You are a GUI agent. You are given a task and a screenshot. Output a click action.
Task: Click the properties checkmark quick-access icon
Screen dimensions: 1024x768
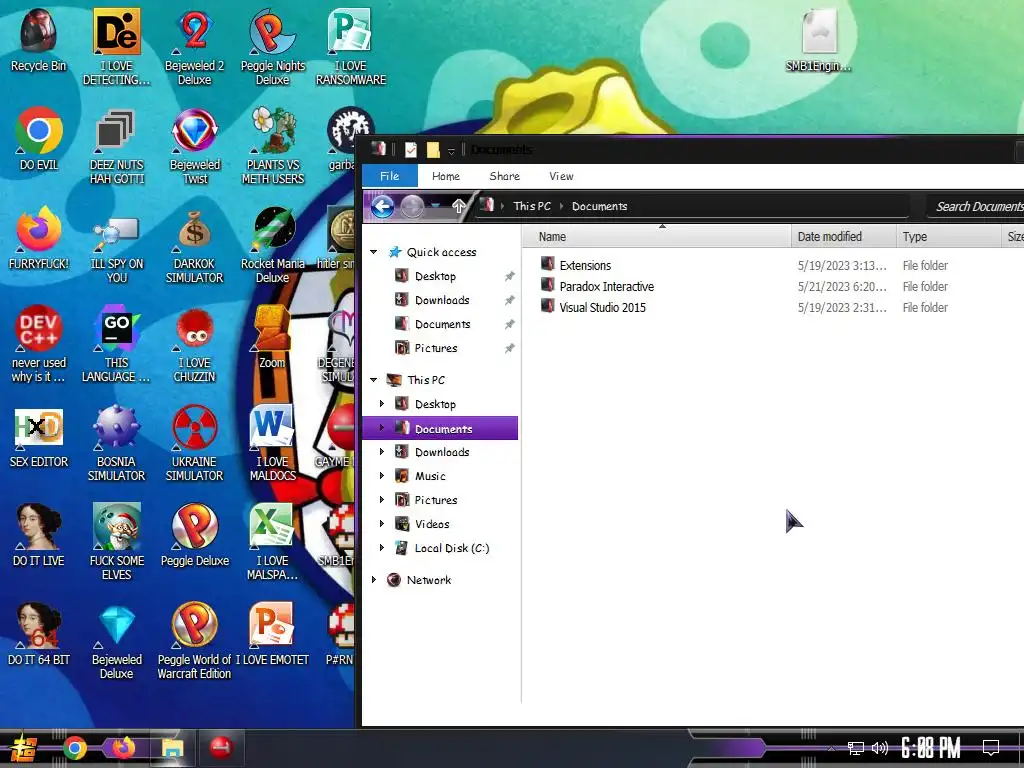click(x=411, y=150)
